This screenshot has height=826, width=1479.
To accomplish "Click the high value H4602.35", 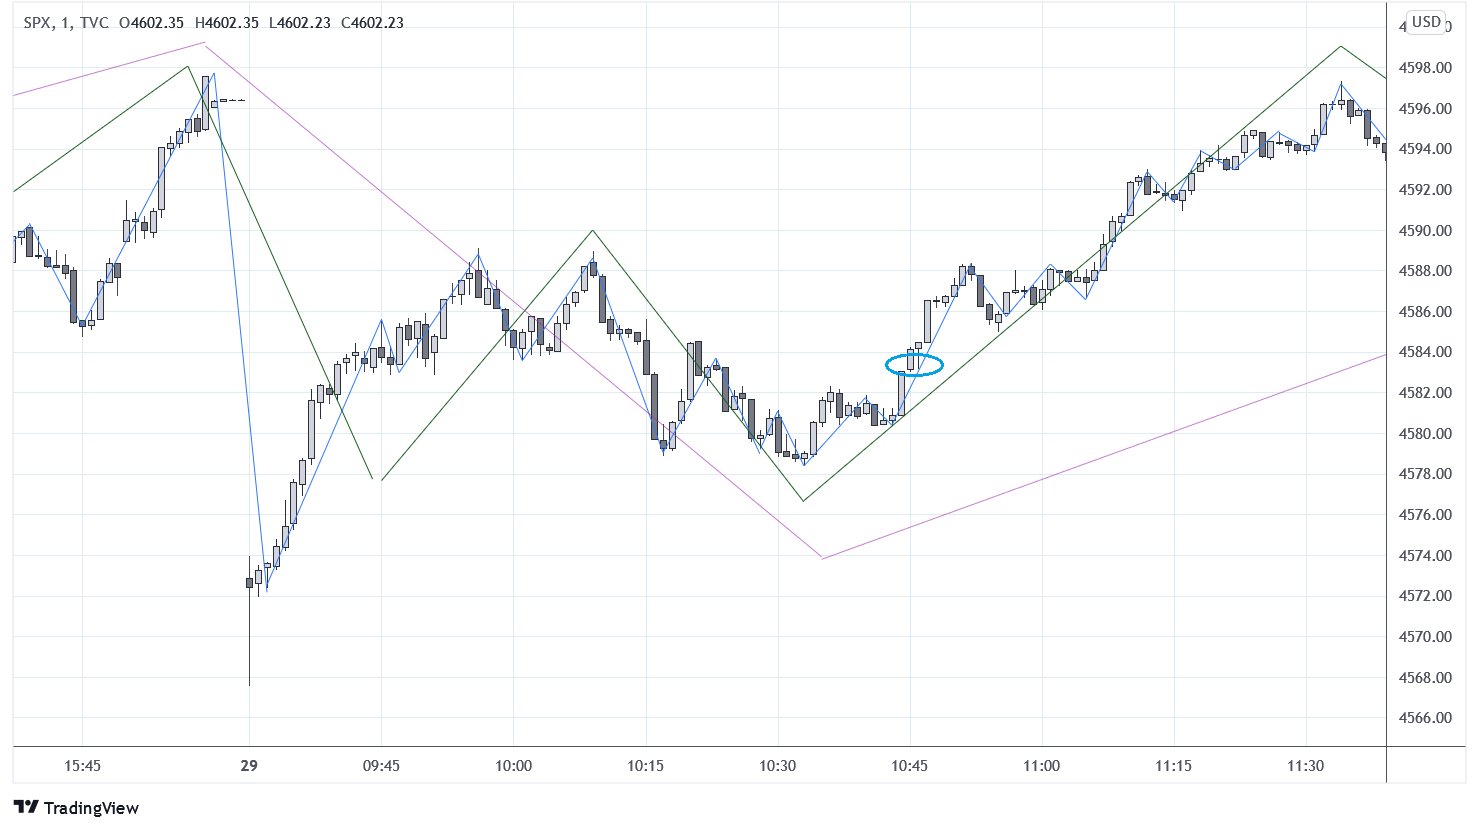I will coord(226,23).
